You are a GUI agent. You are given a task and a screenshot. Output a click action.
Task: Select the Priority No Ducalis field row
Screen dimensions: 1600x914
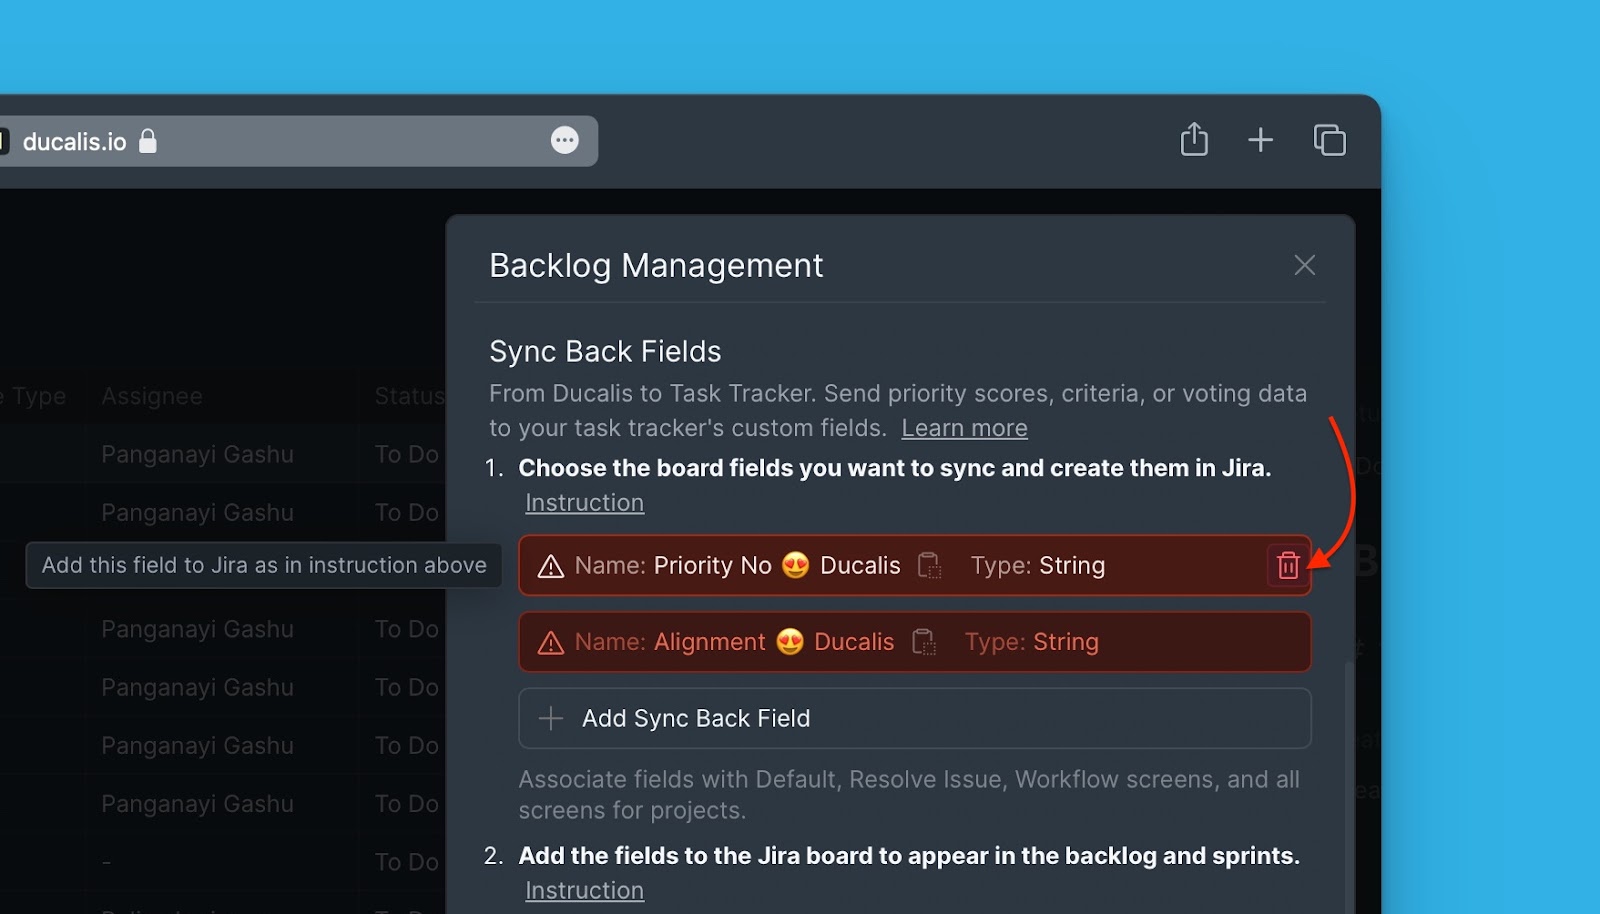click(x=914, y=566)
